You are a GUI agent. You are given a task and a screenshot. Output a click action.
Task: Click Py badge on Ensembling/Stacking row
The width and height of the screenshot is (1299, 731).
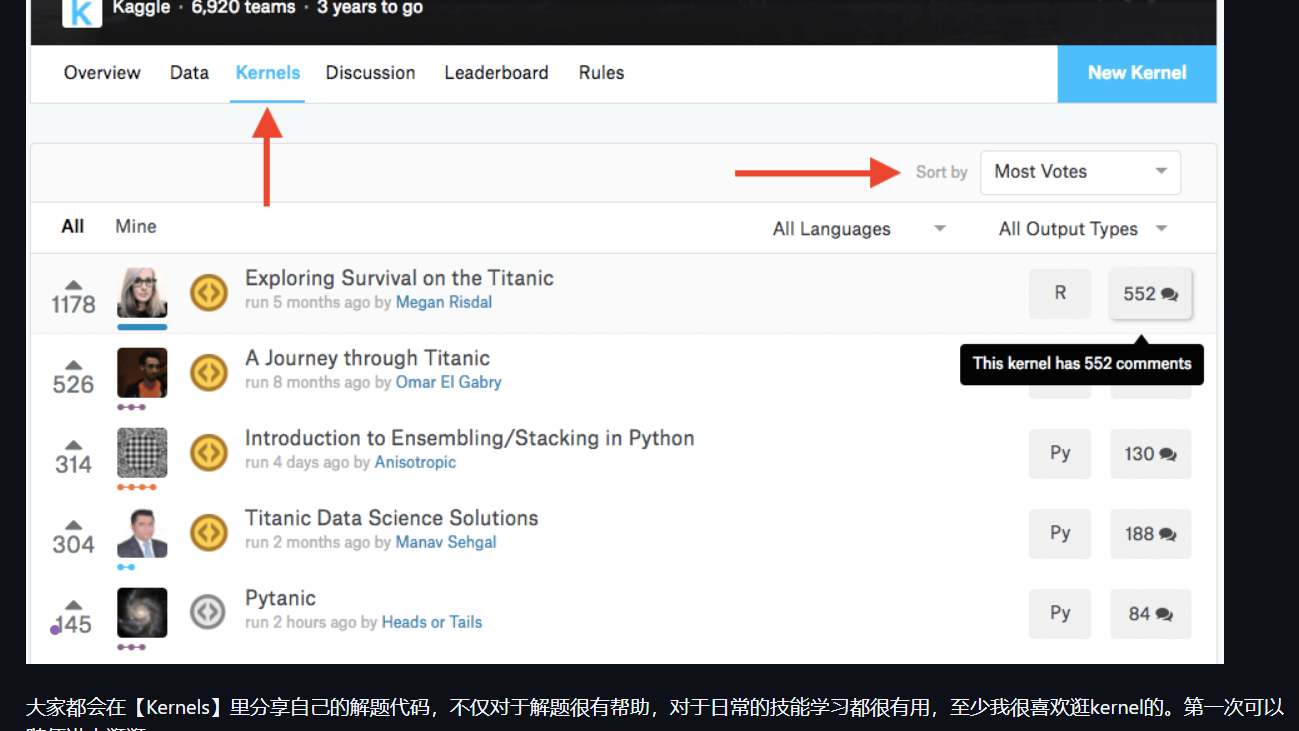(1060, 454)
